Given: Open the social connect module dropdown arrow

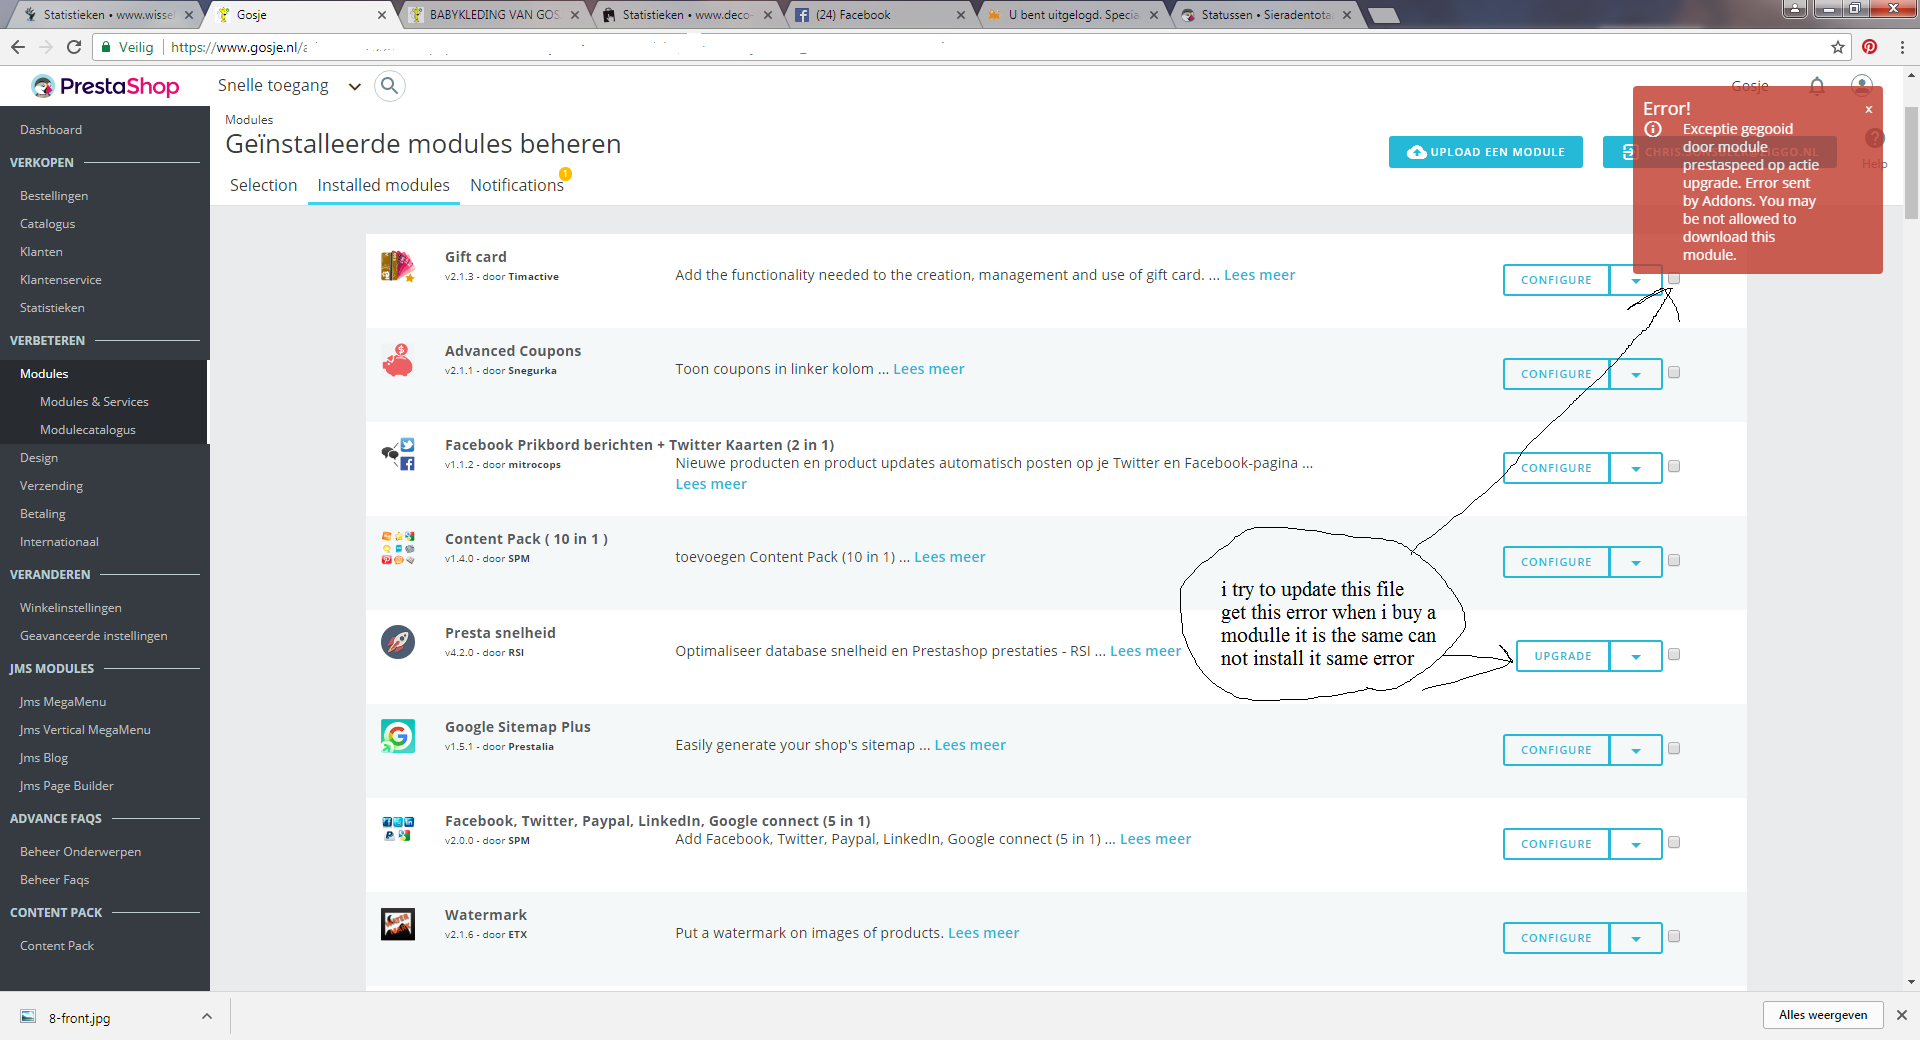Looking at the screenshot, I should click(1636, 844).
